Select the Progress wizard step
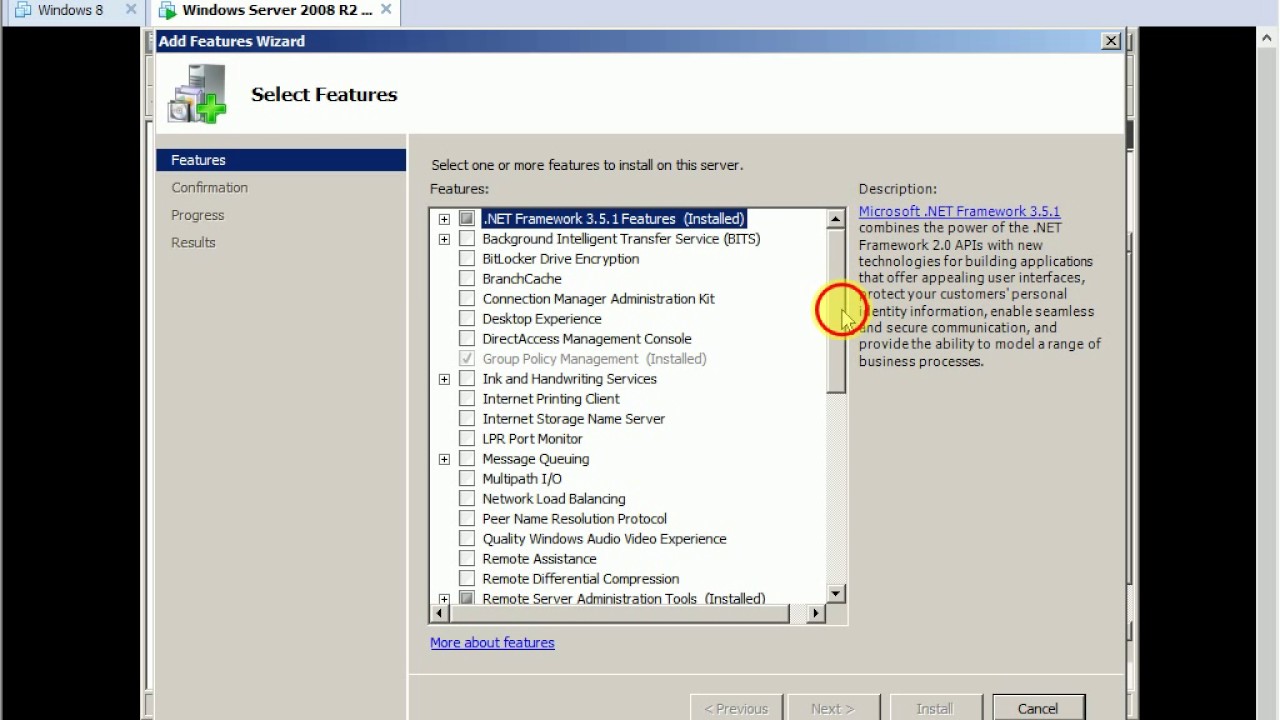The image size is (1280, 720). pos(197,215)
